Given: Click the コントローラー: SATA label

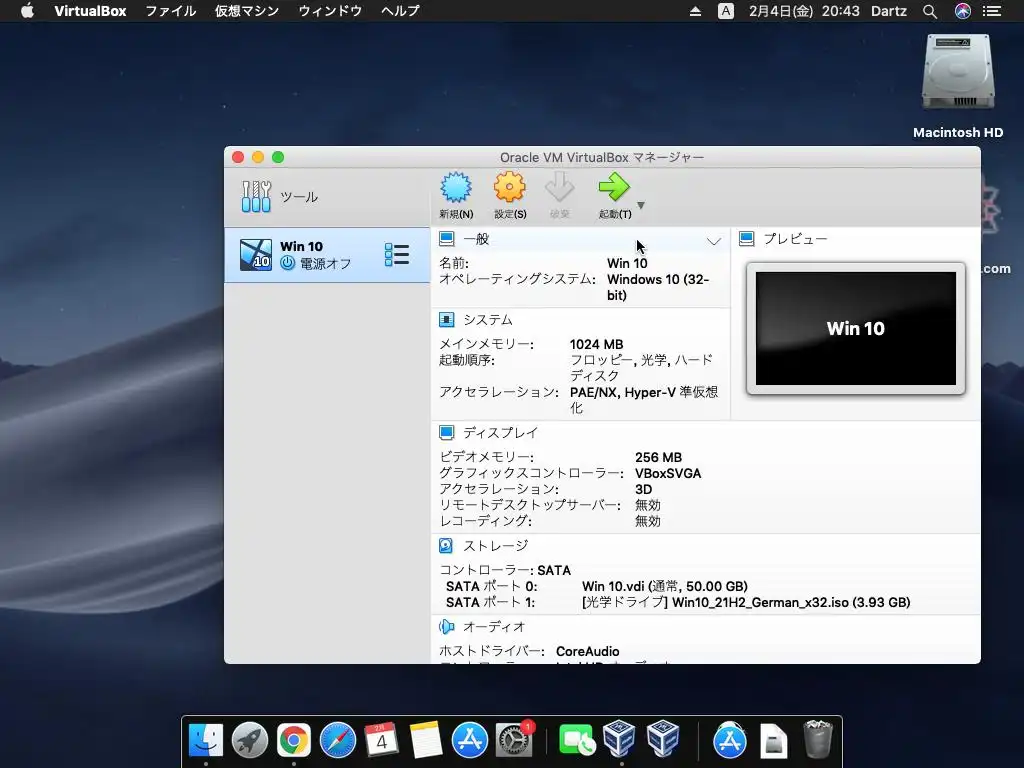Looking at the screenshot, I should (505, 570).
